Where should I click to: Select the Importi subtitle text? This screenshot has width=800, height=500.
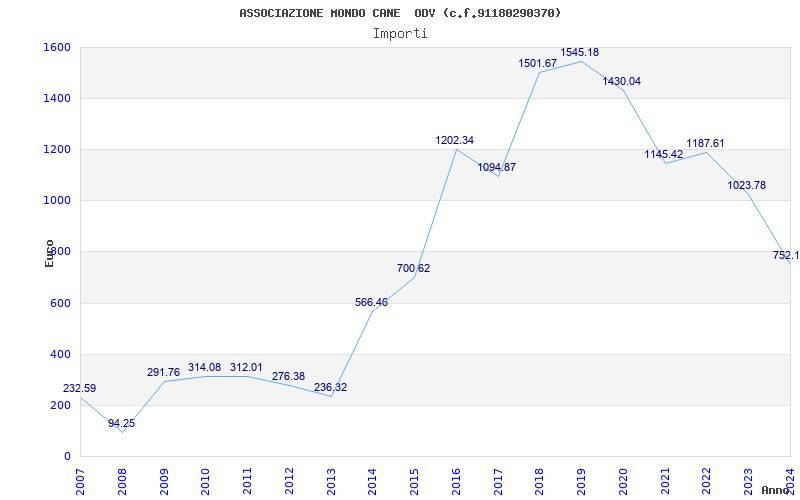click(400, 34)
